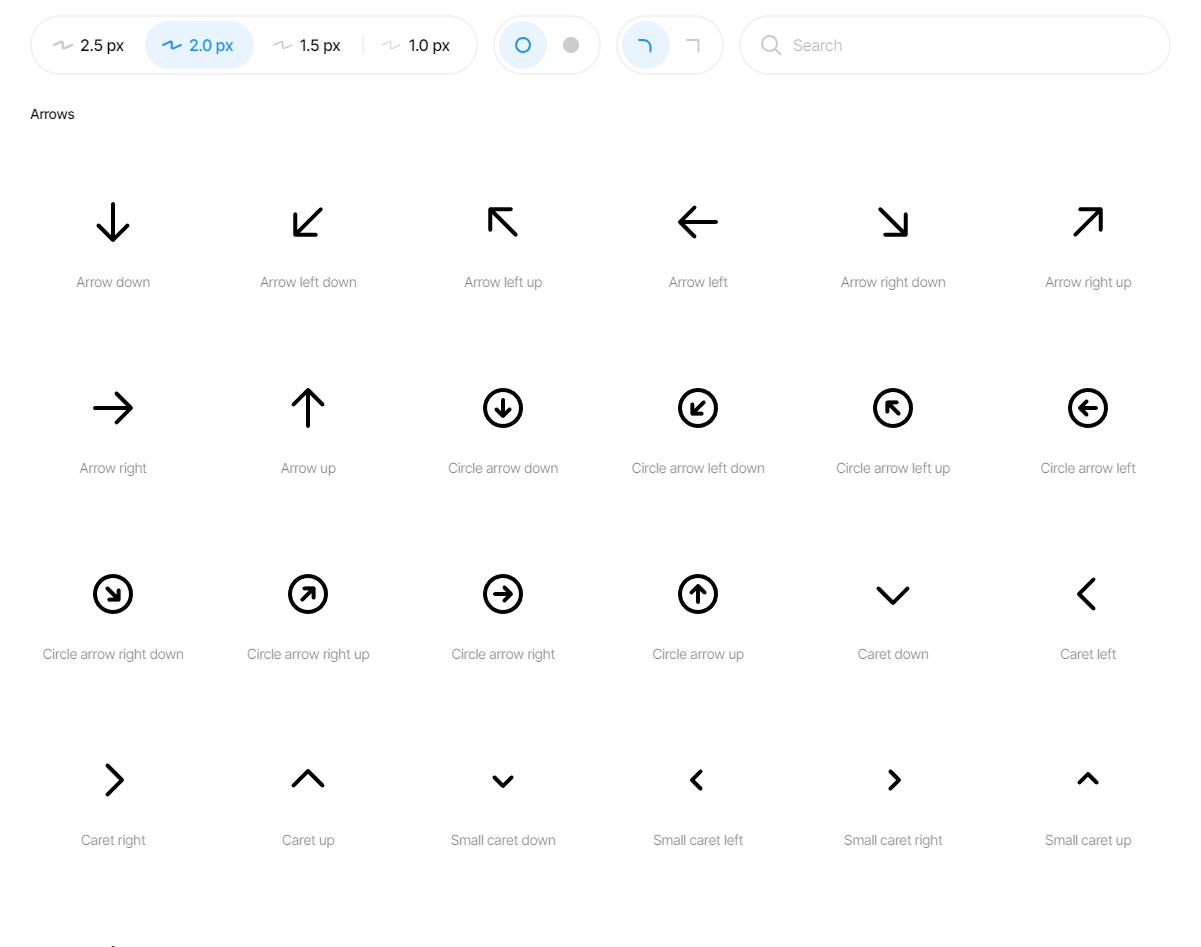Screen dimensions: 1201x947
Task: Select the Caret down icon
Action: tap(893, 595)
